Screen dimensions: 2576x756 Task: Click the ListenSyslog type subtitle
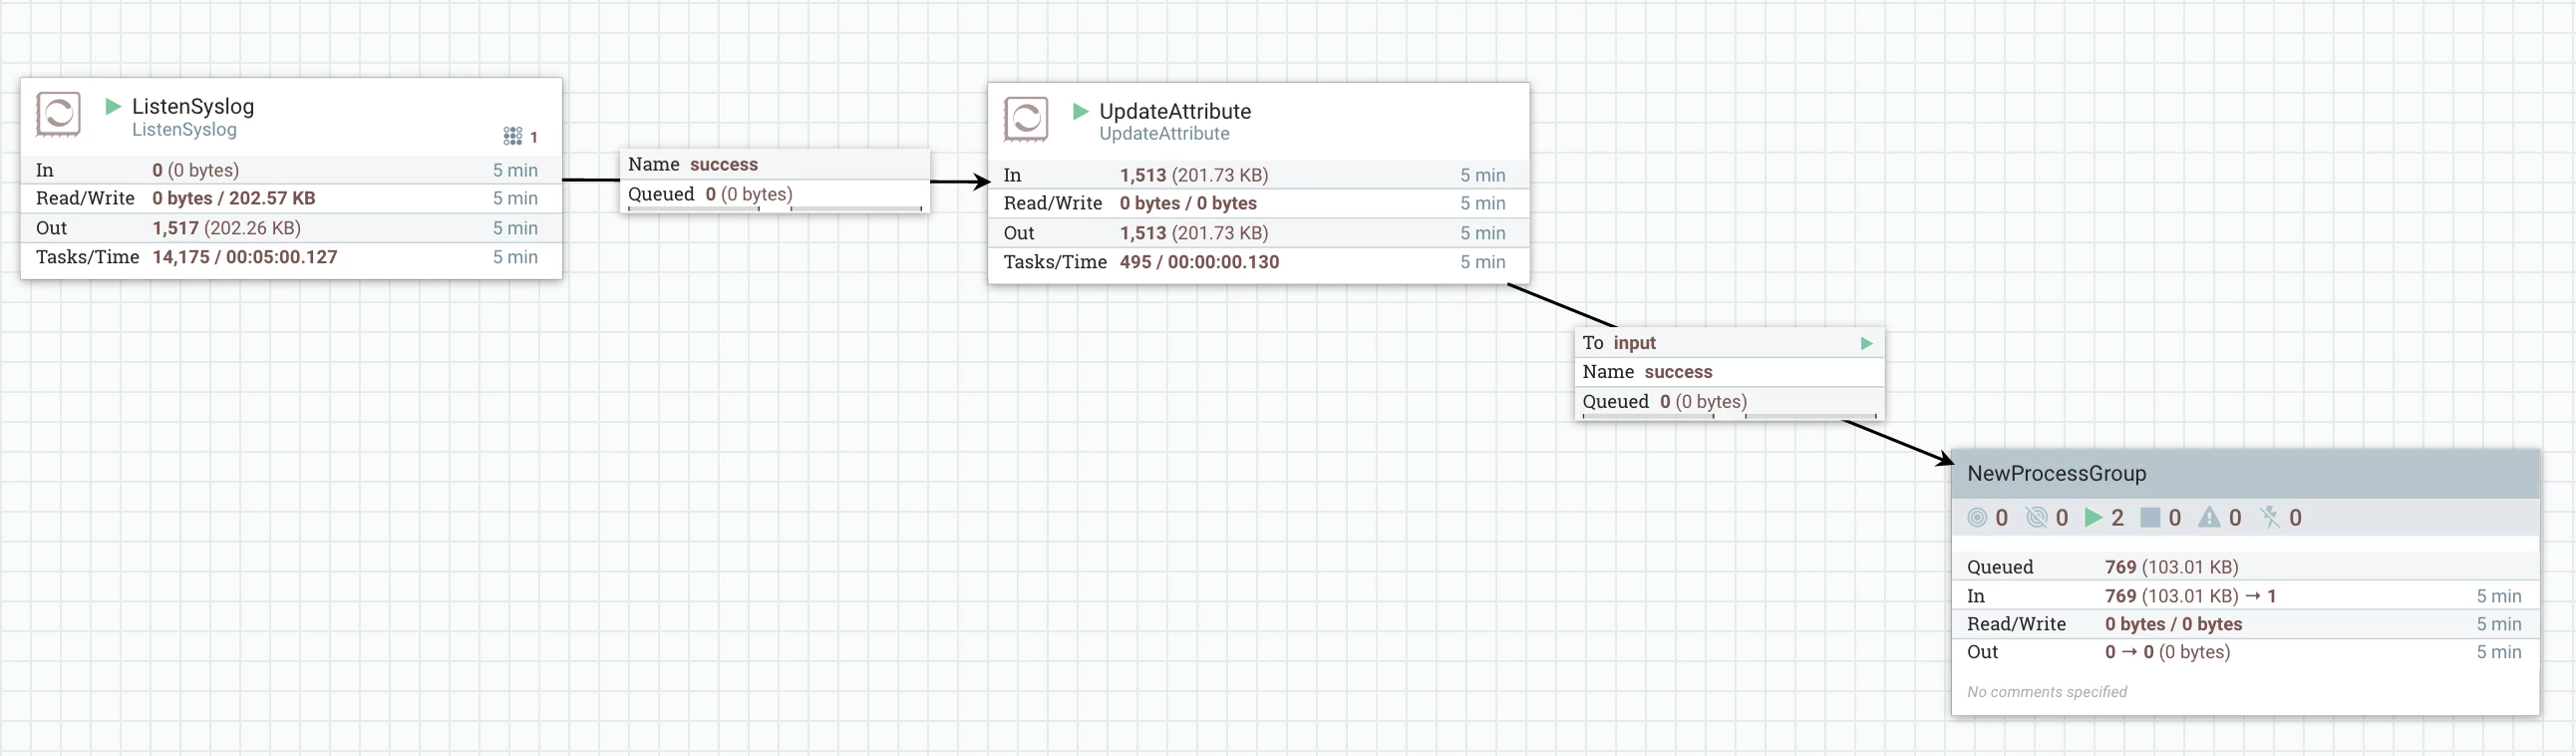(x=184, y=129)
